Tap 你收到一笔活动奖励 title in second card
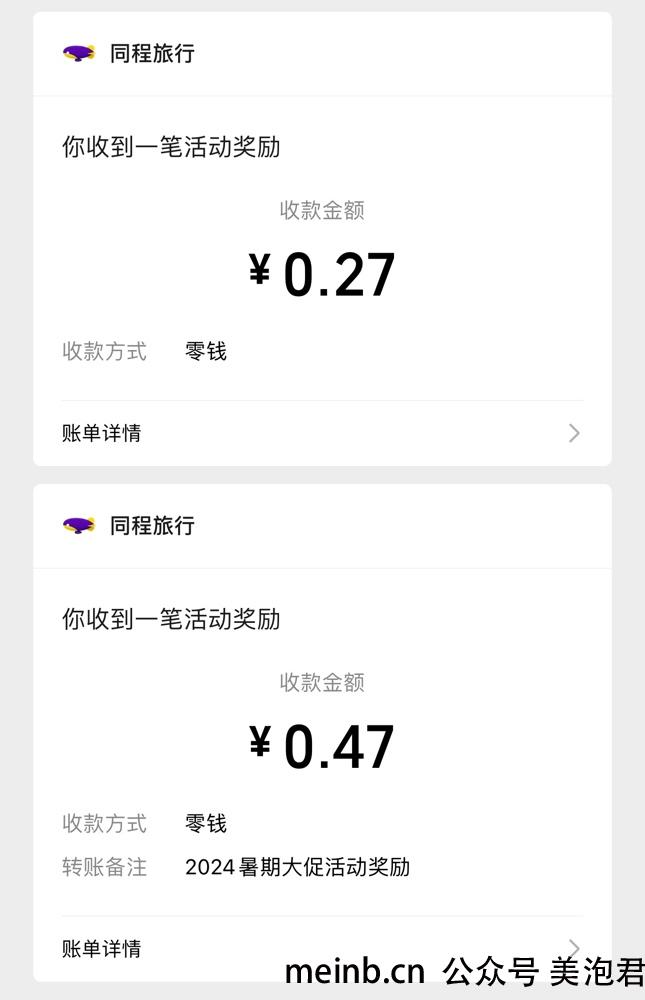Image resolution: width=645 pixels, height=1000 pixels. pyautogui.click(x=171, y=619)
